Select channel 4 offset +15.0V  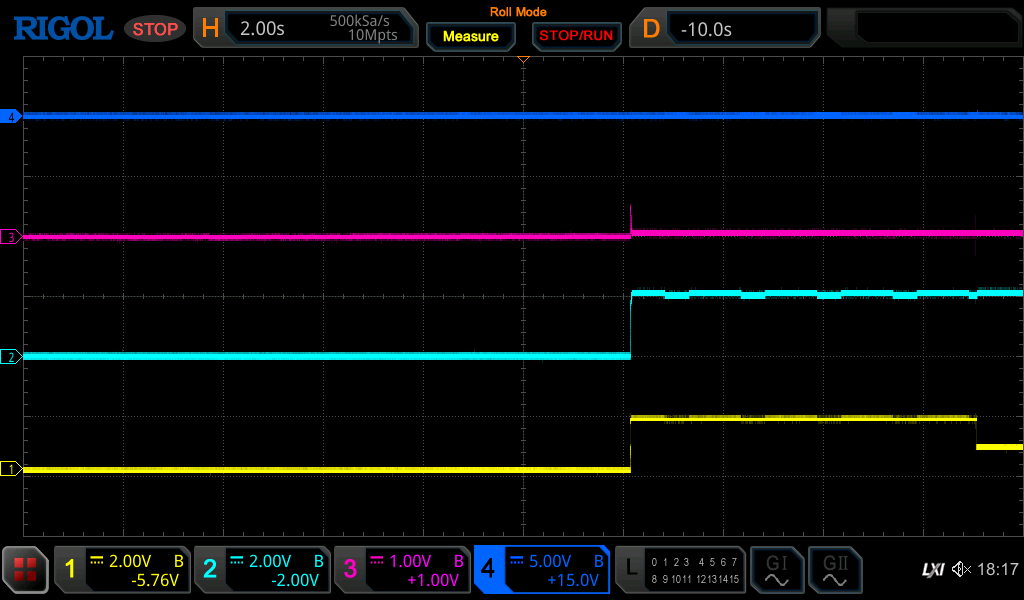pos(573,580)
